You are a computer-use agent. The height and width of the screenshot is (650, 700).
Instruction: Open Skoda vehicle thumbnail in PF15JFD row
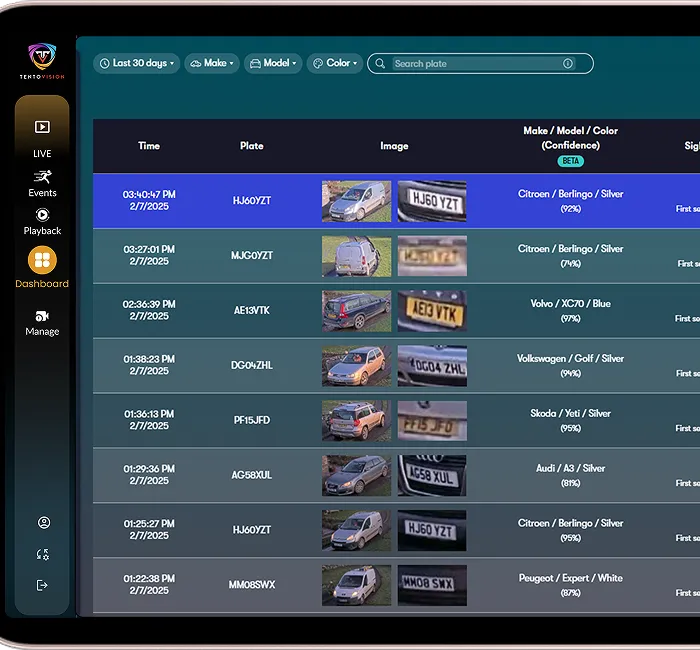[356, 421]
